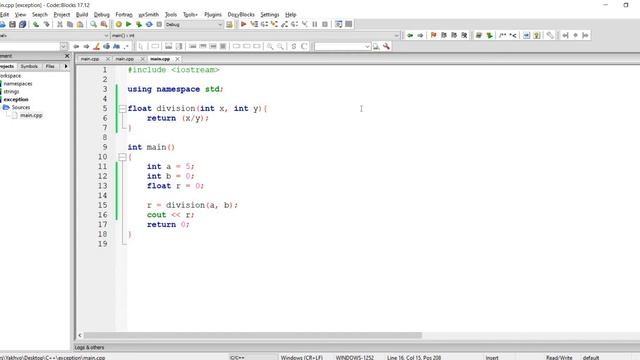This screenshot has width=640, height=360.
Task: Show more management tabs with the arrow
Action: (x=66, y=66)
